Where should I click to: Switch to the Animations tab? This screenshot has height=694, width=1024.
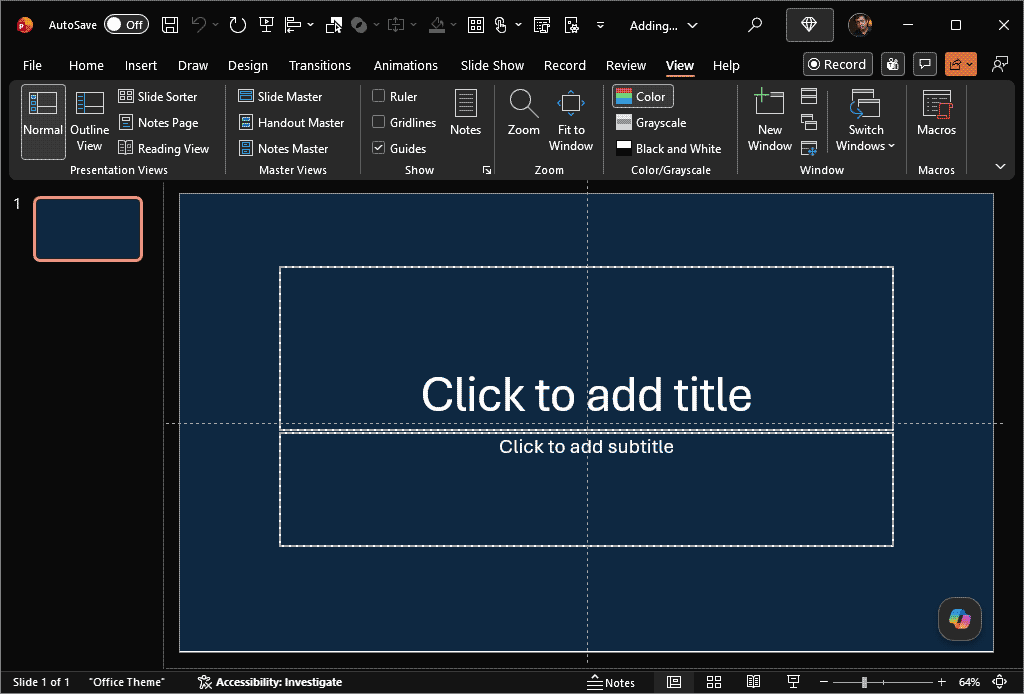click(406, 65)
